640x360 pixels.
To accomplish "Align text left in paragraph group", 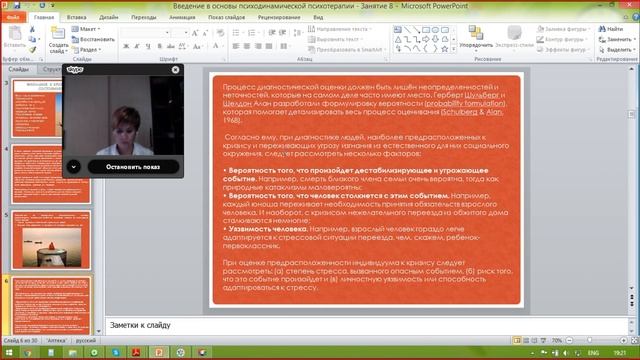I will (x=236, y=46).
